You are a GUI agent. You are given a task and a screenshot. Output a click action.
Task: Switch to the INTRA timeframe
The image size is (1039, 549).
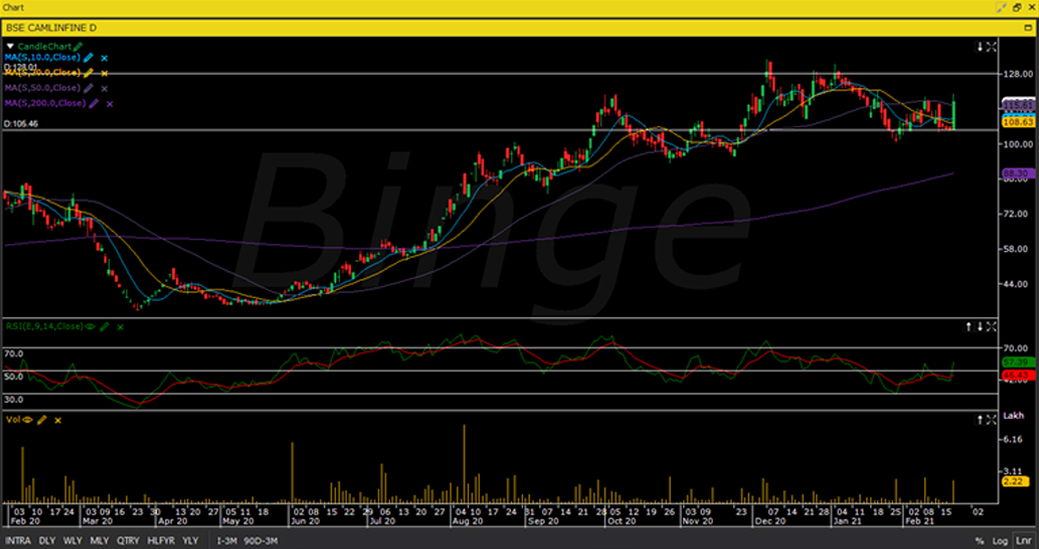coord(18,541)
